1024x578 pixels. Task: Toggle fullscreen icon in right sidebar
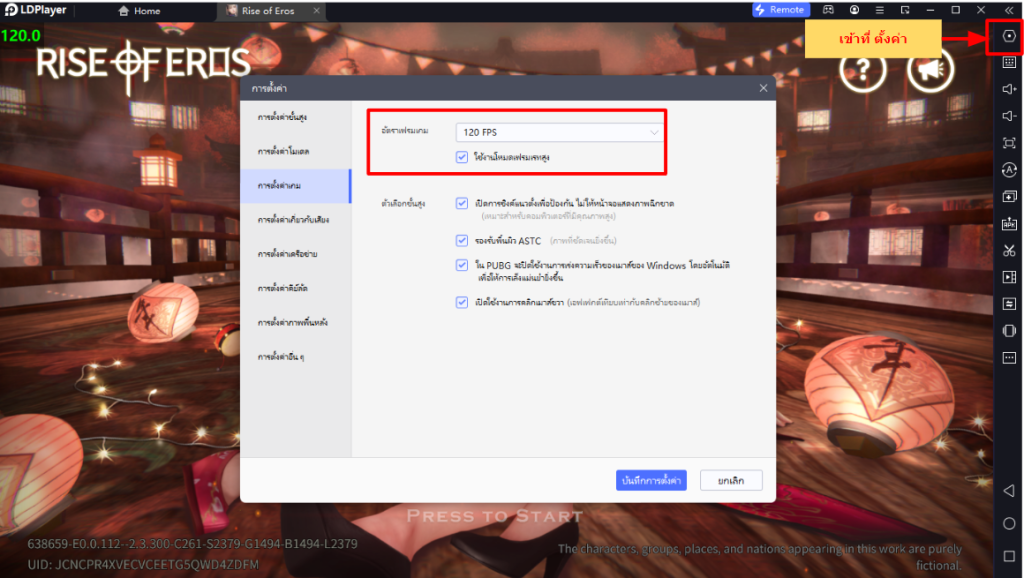[x=1009, y=143]
